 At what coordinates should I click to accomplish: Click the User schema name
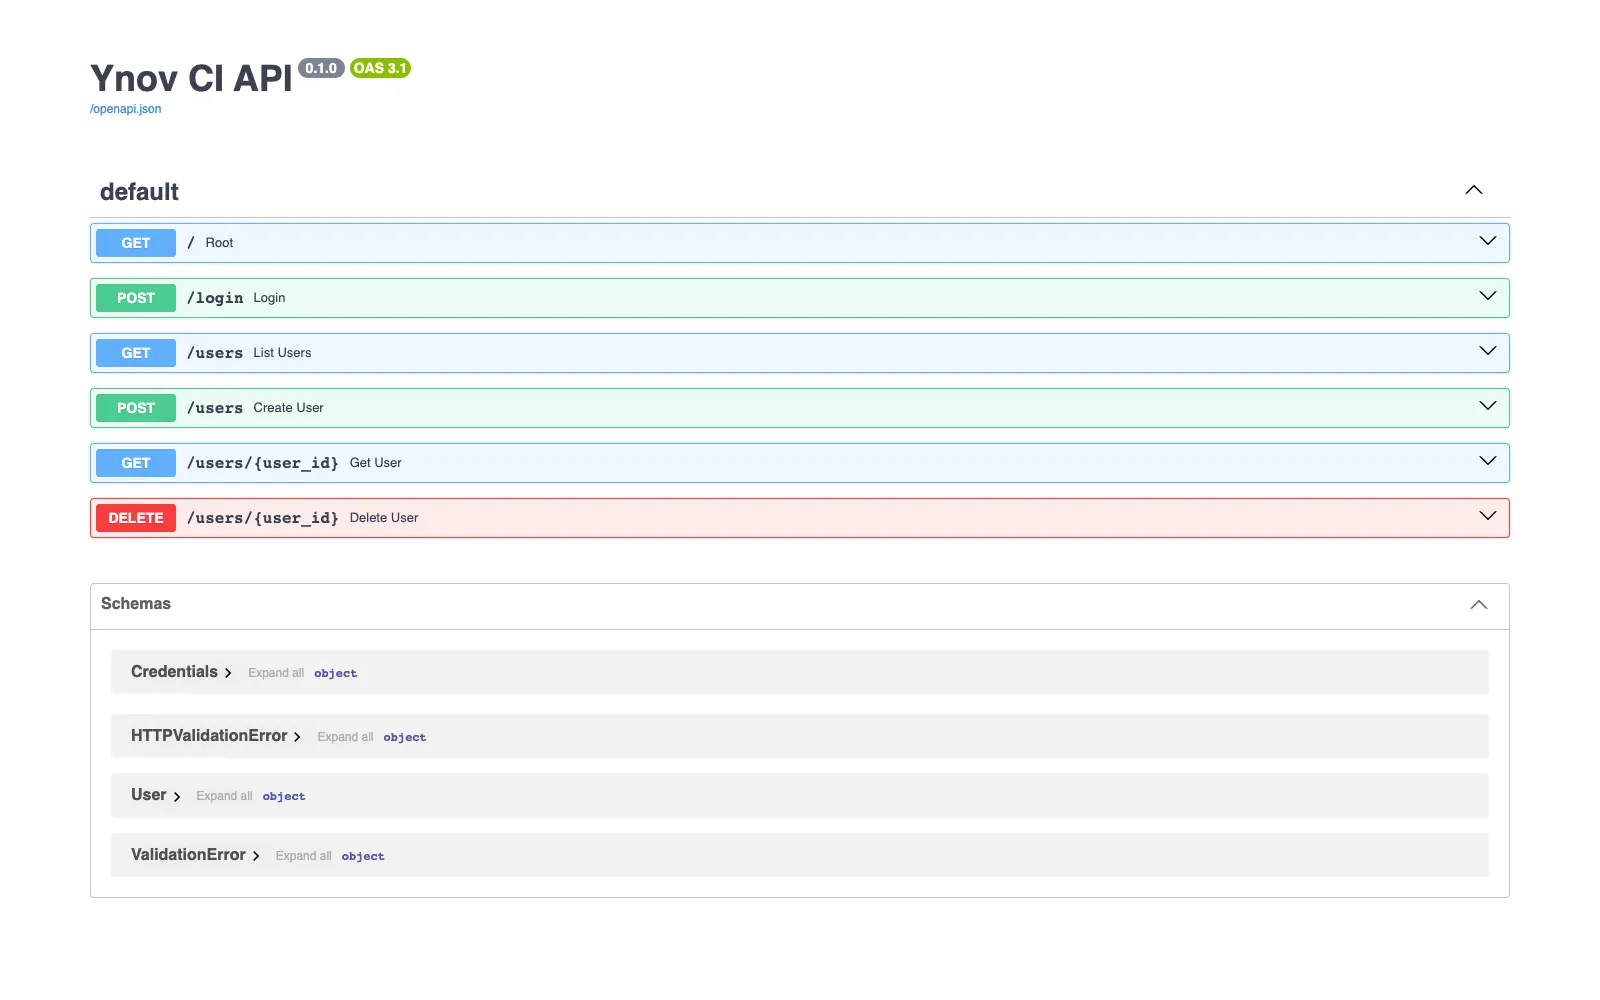click(x=149, y=795)
